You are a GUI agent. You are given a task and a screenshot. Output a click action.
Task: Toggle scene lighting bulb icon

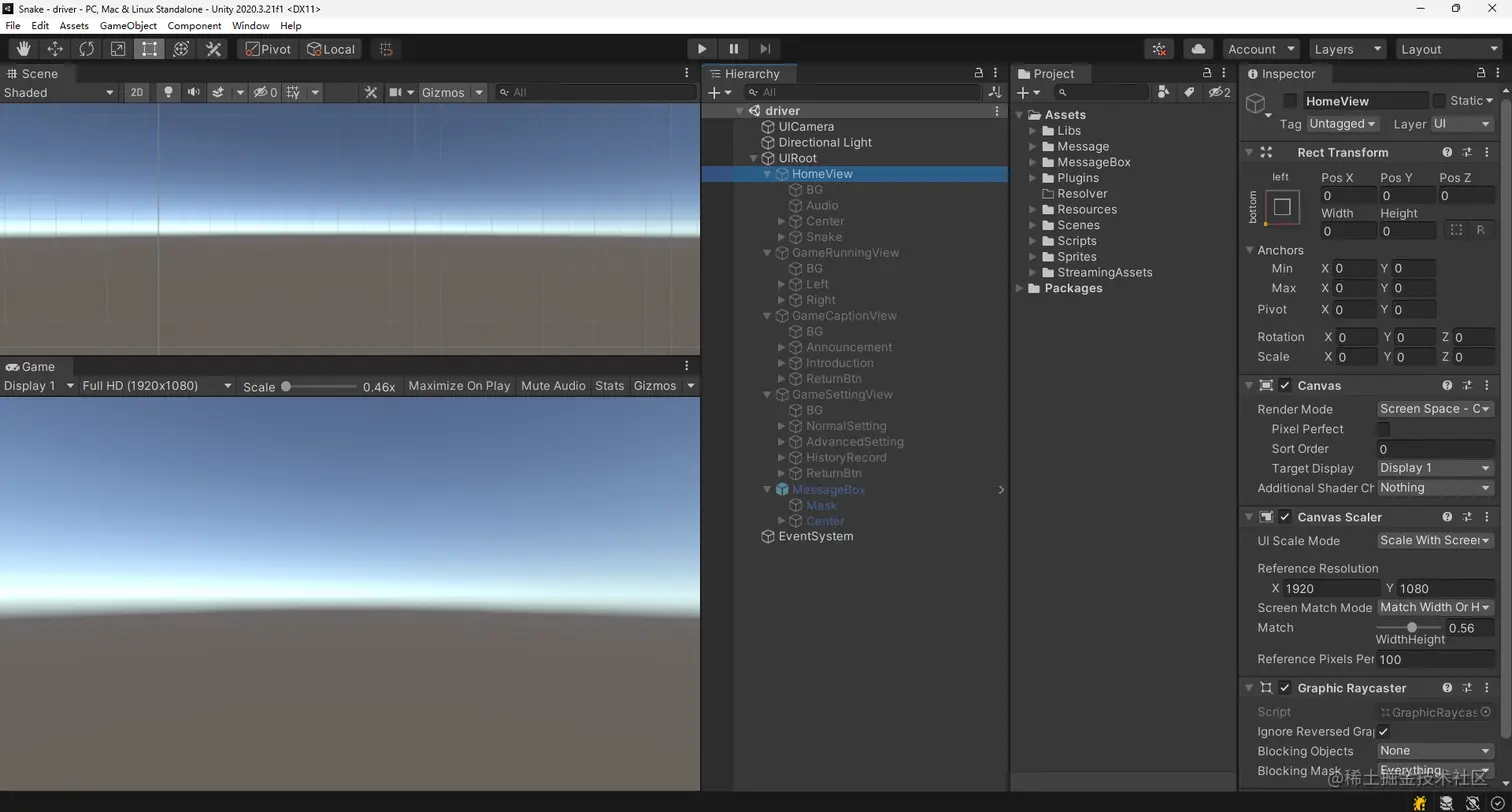pos(168,92)
